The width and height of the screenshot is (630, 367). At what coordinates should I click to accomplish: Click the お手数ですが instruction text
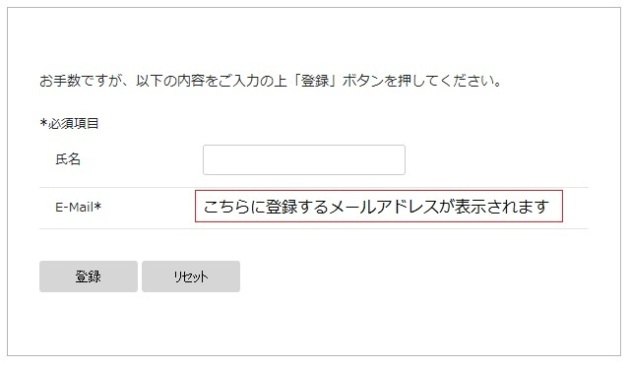[270, 81]
